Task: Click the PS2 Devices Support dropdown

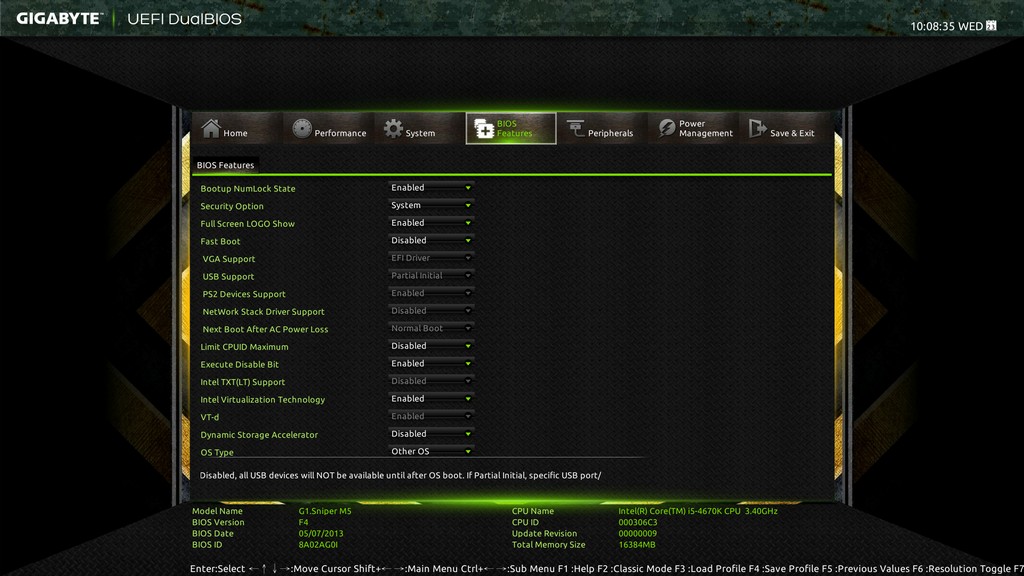Action: tap(431, 293)
